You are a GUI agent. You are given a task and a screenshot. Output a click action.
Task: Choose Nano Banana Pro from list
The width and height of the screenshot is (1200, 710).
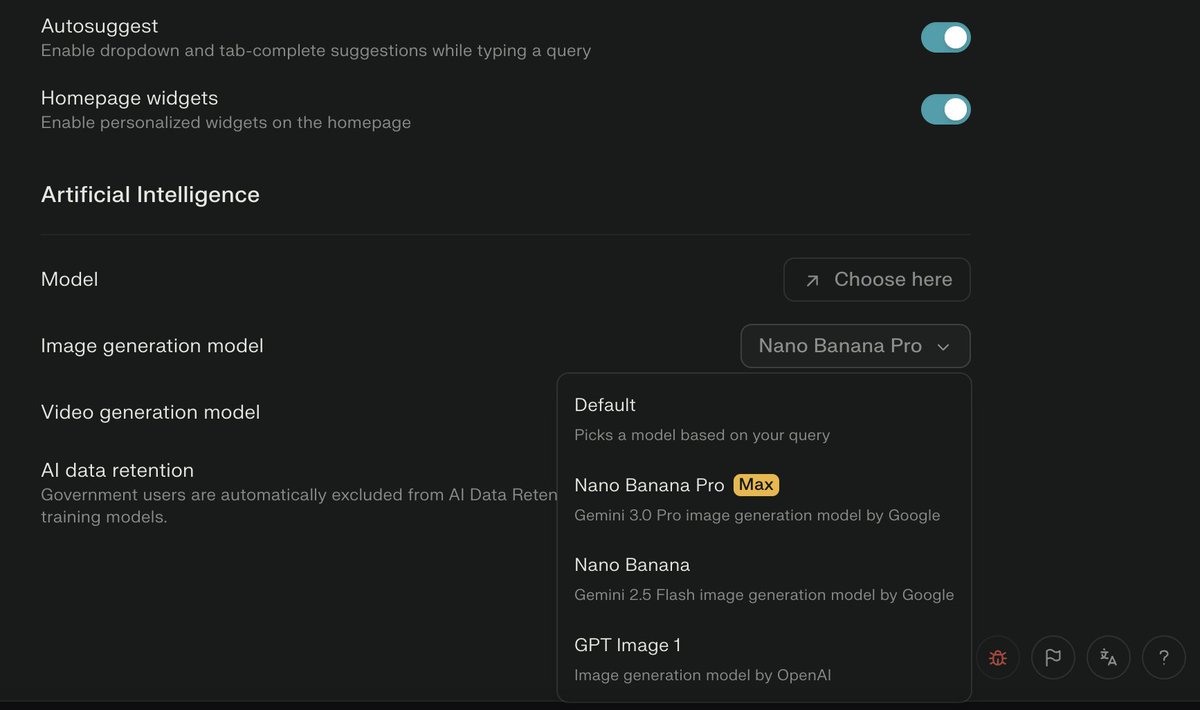(764, 499)
